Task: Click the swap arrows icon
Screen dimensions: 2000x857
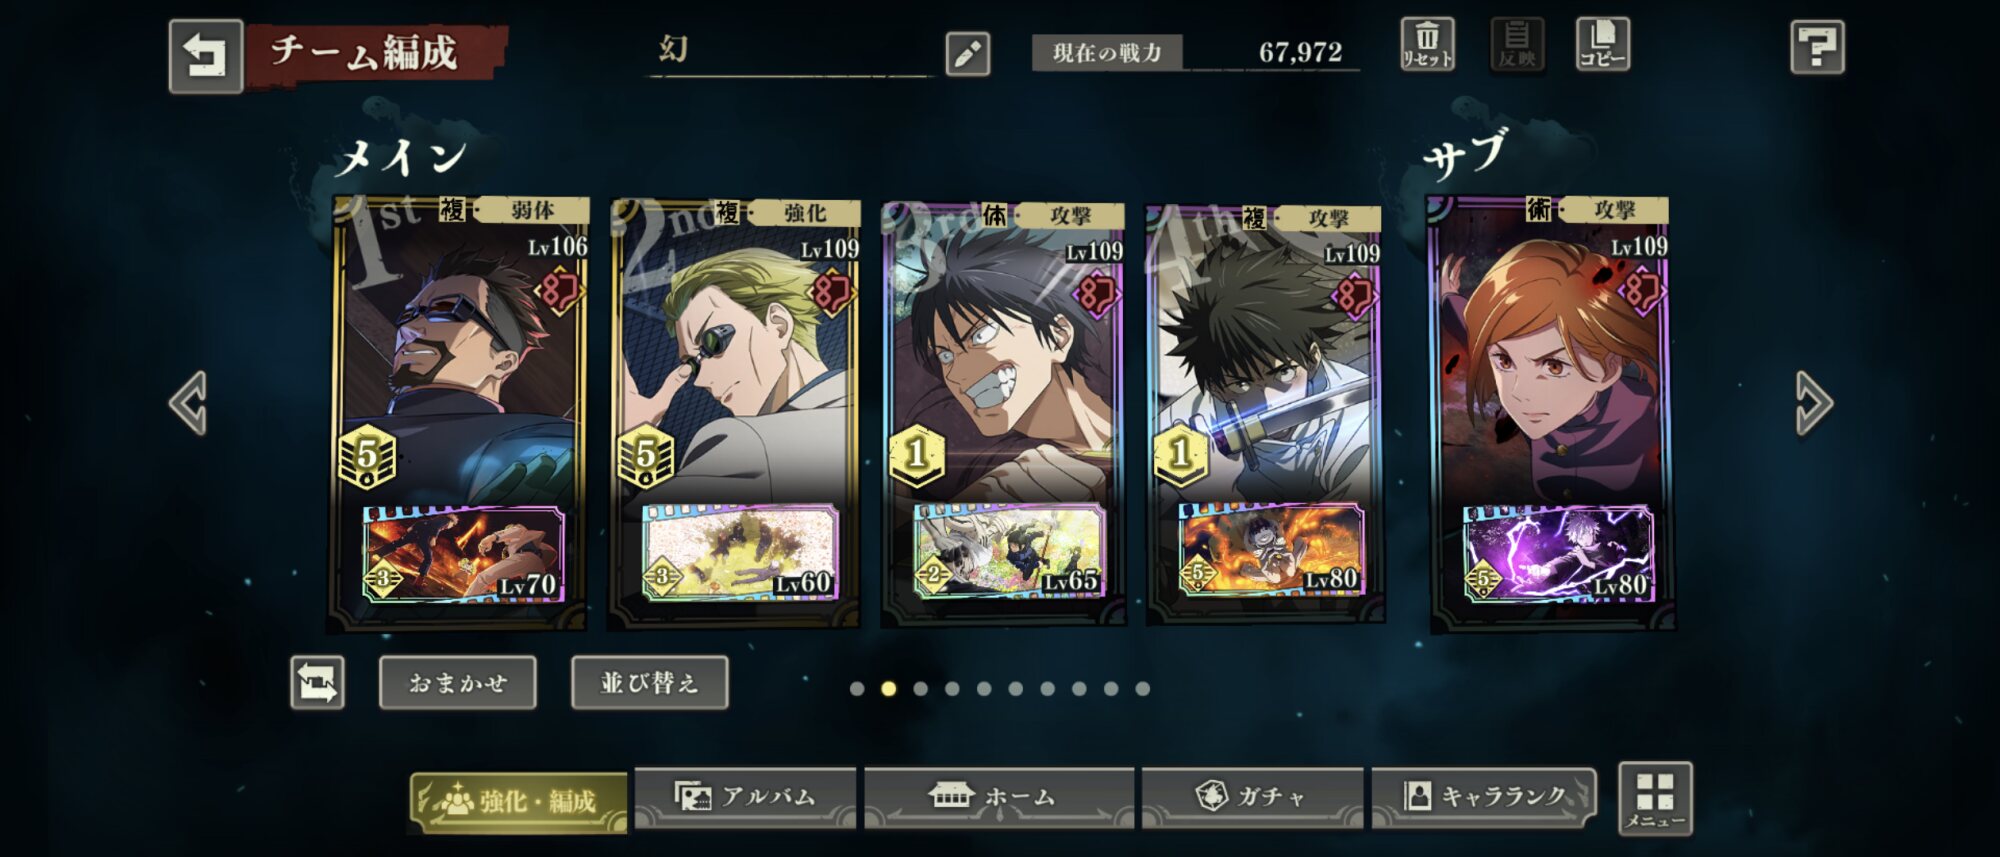Action: [x=318, y=683]
